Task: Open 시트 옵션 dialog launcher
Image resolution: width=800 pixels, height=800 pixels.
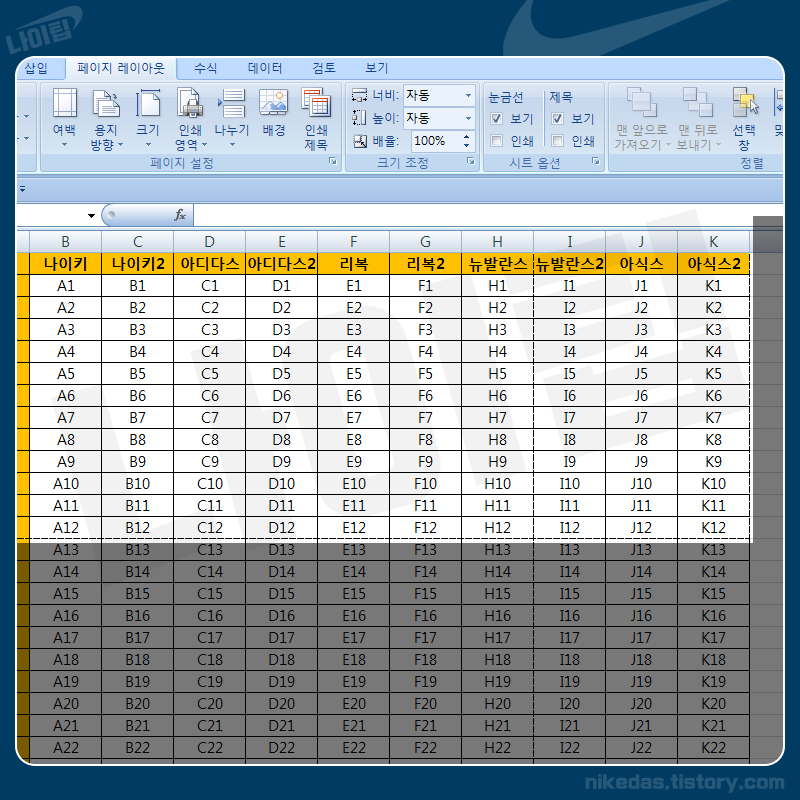Action: (595, 162)
